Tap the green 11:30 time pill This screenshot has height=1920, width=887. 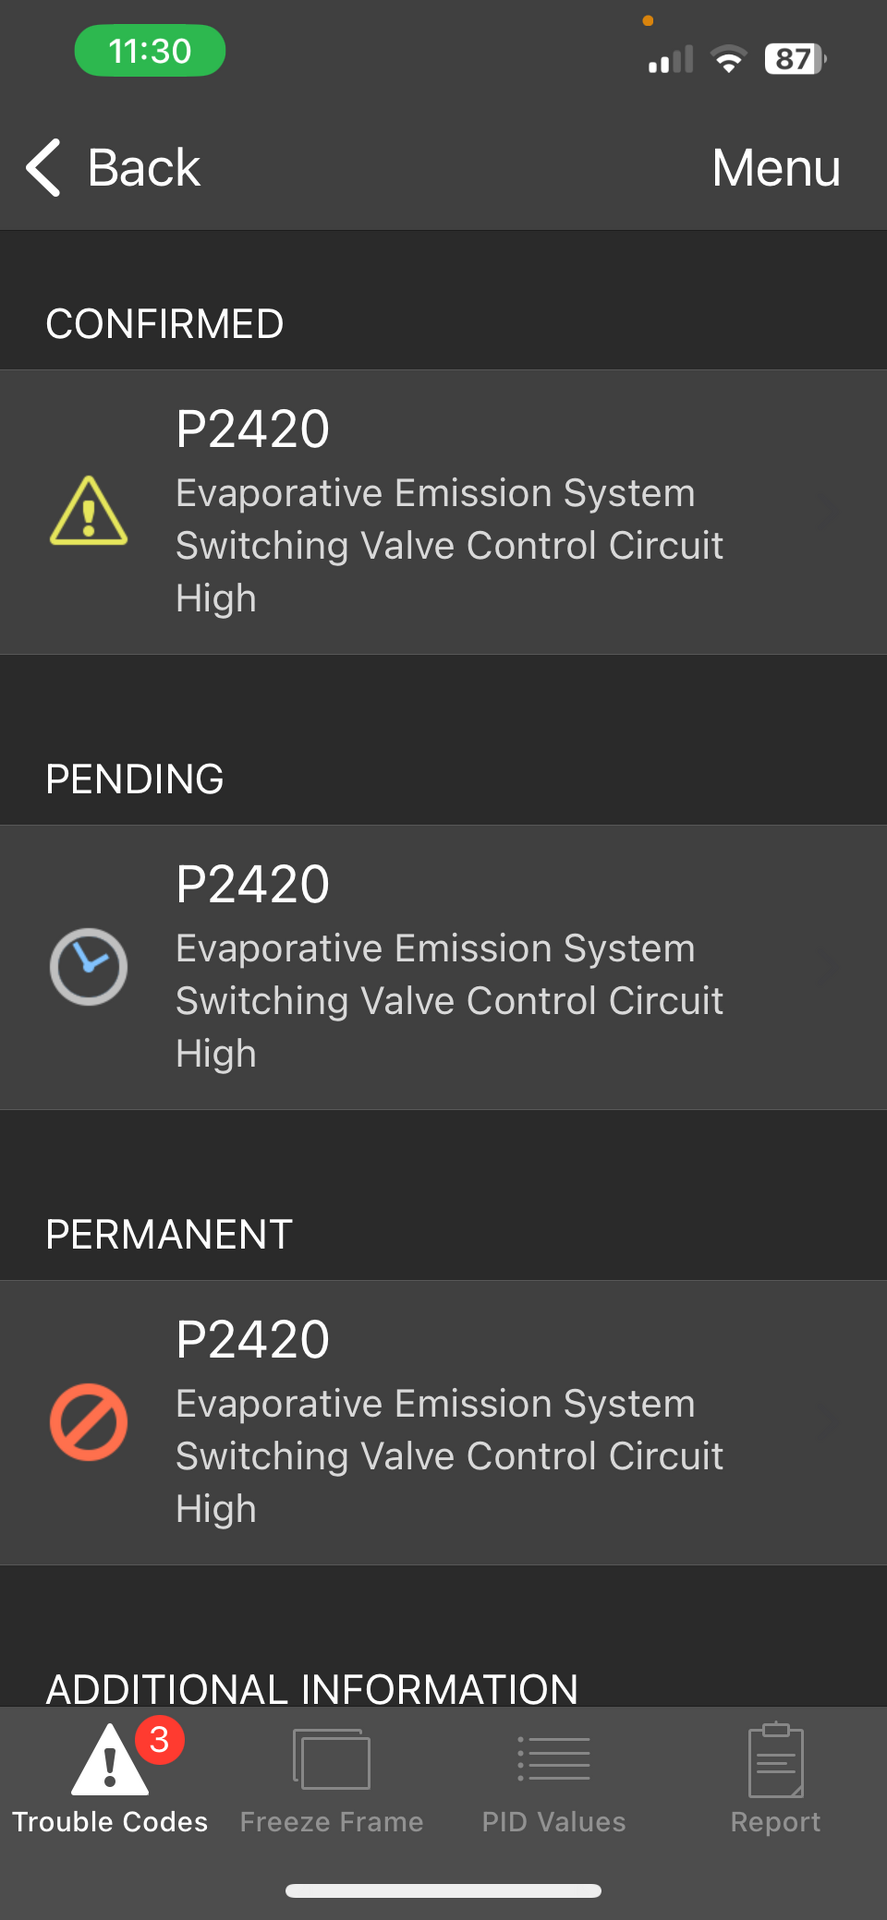(150, 51)
